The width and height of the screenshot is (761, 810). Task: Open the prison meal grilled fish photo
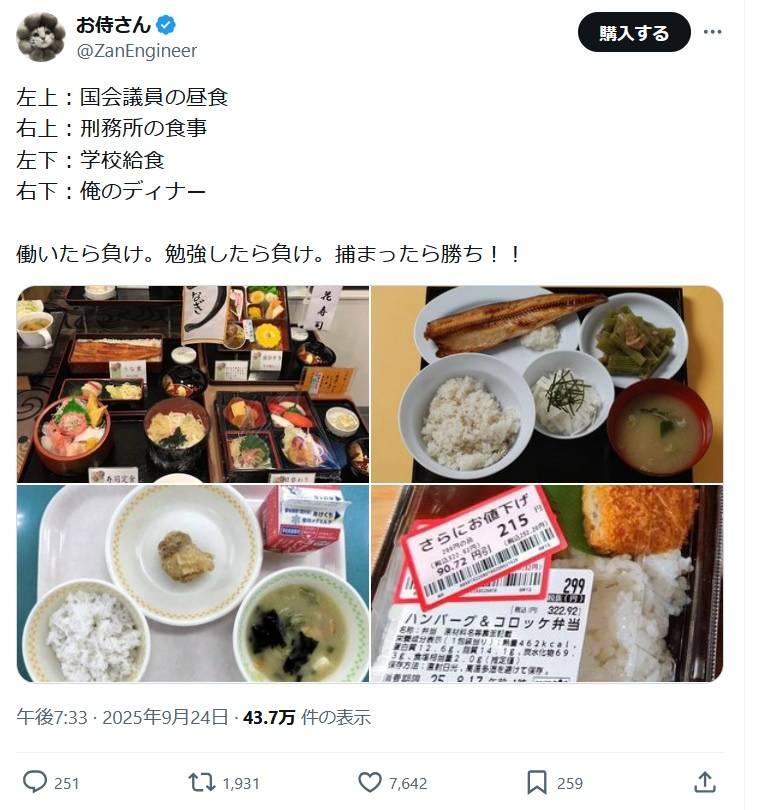547,384
